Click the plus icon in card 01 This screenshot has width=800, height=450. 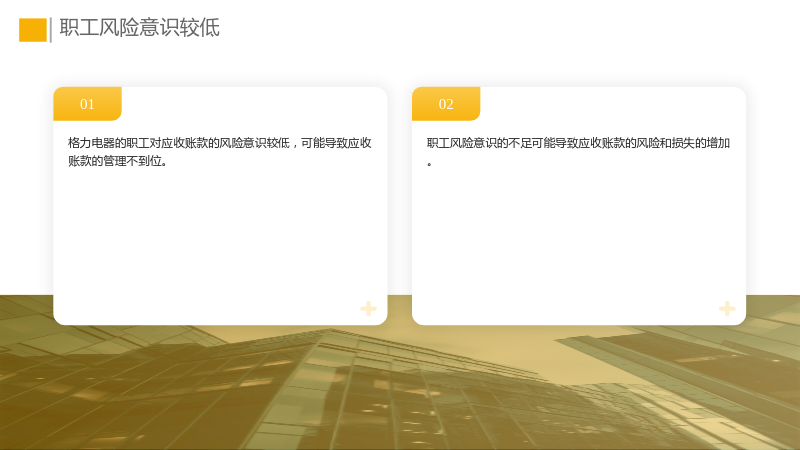[x=368, y=308]
